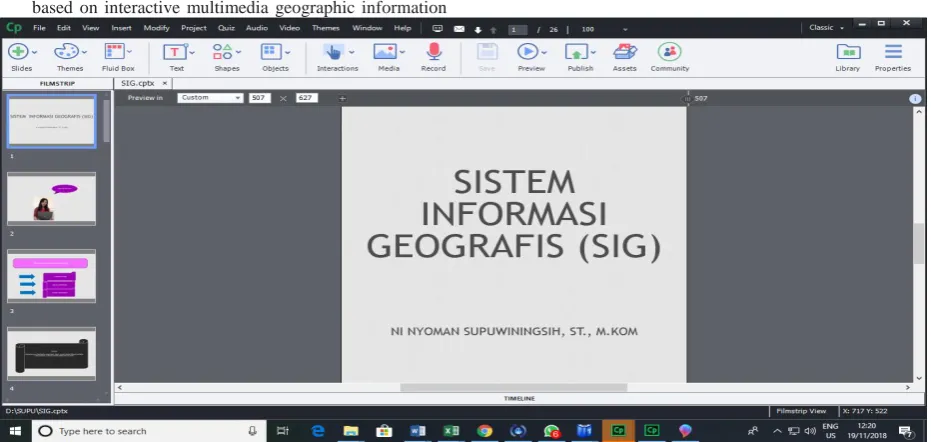Expand the Themes dropdown arrow
This screenshot has height=442, width=931.
coord(84,52)
